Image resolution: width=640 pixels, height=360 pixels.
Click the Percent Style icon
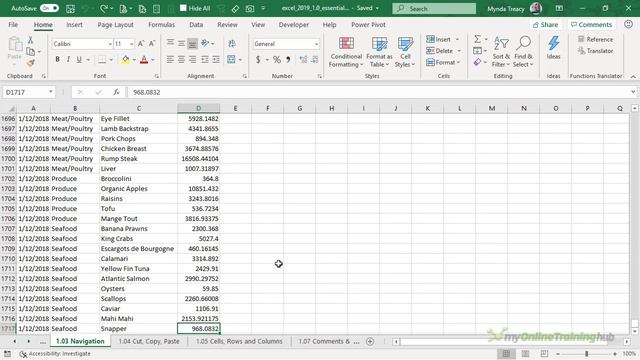(277, 60)
